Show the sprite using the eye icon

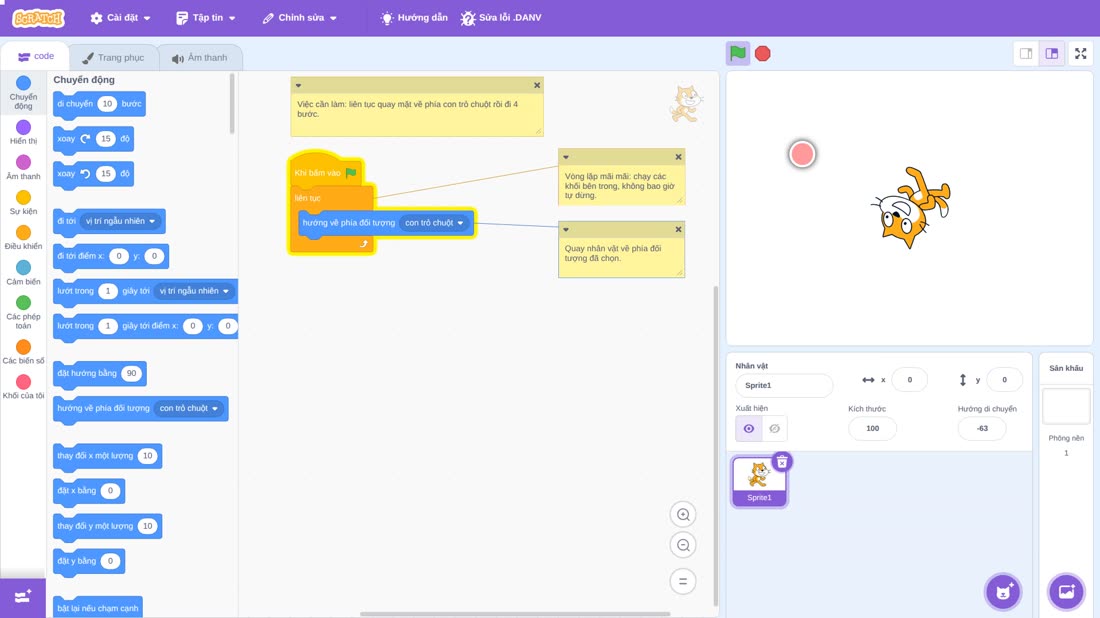(749, 429)
